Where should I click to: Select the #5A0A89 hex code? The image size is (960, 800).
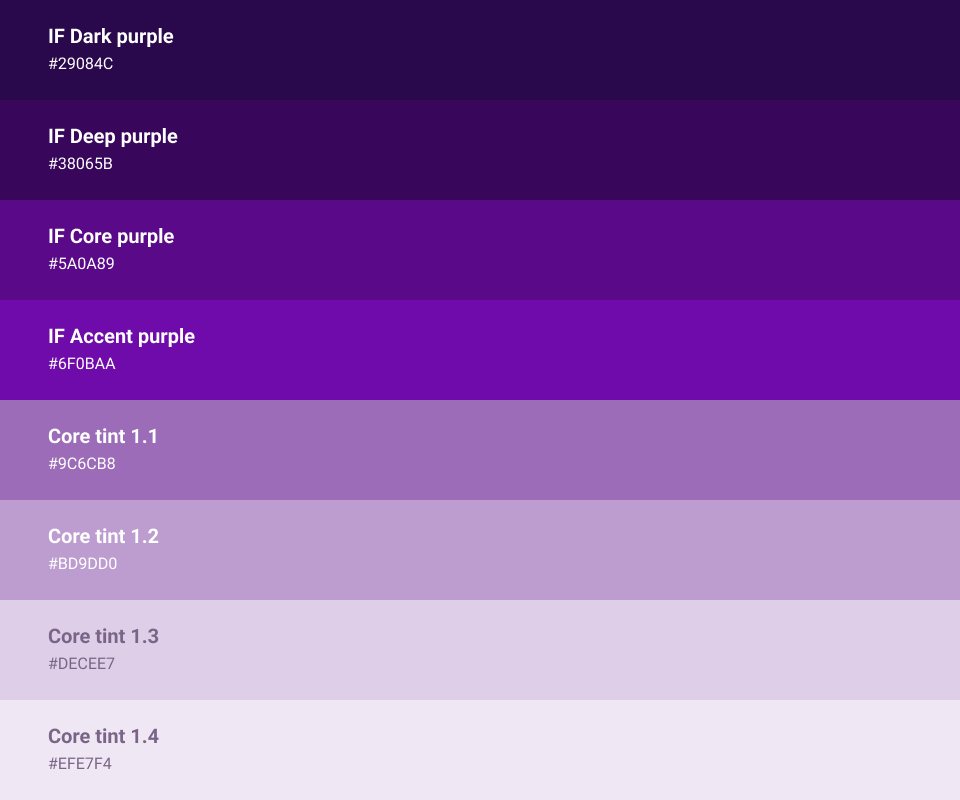tap(81, 264)
